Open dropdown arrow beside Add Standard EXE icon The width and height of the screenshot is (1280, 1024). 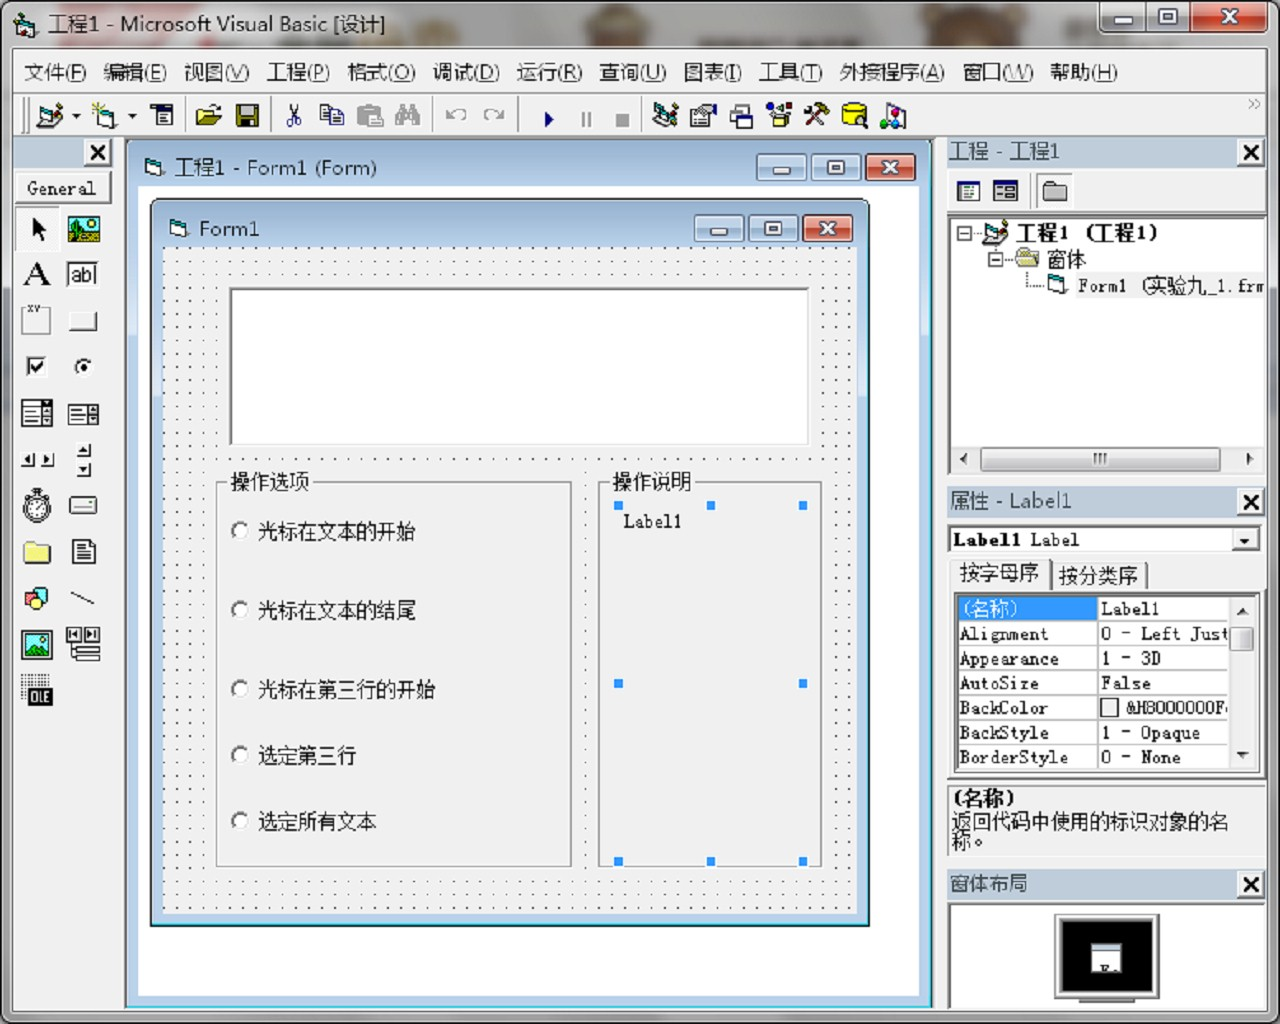click(76, 117)
